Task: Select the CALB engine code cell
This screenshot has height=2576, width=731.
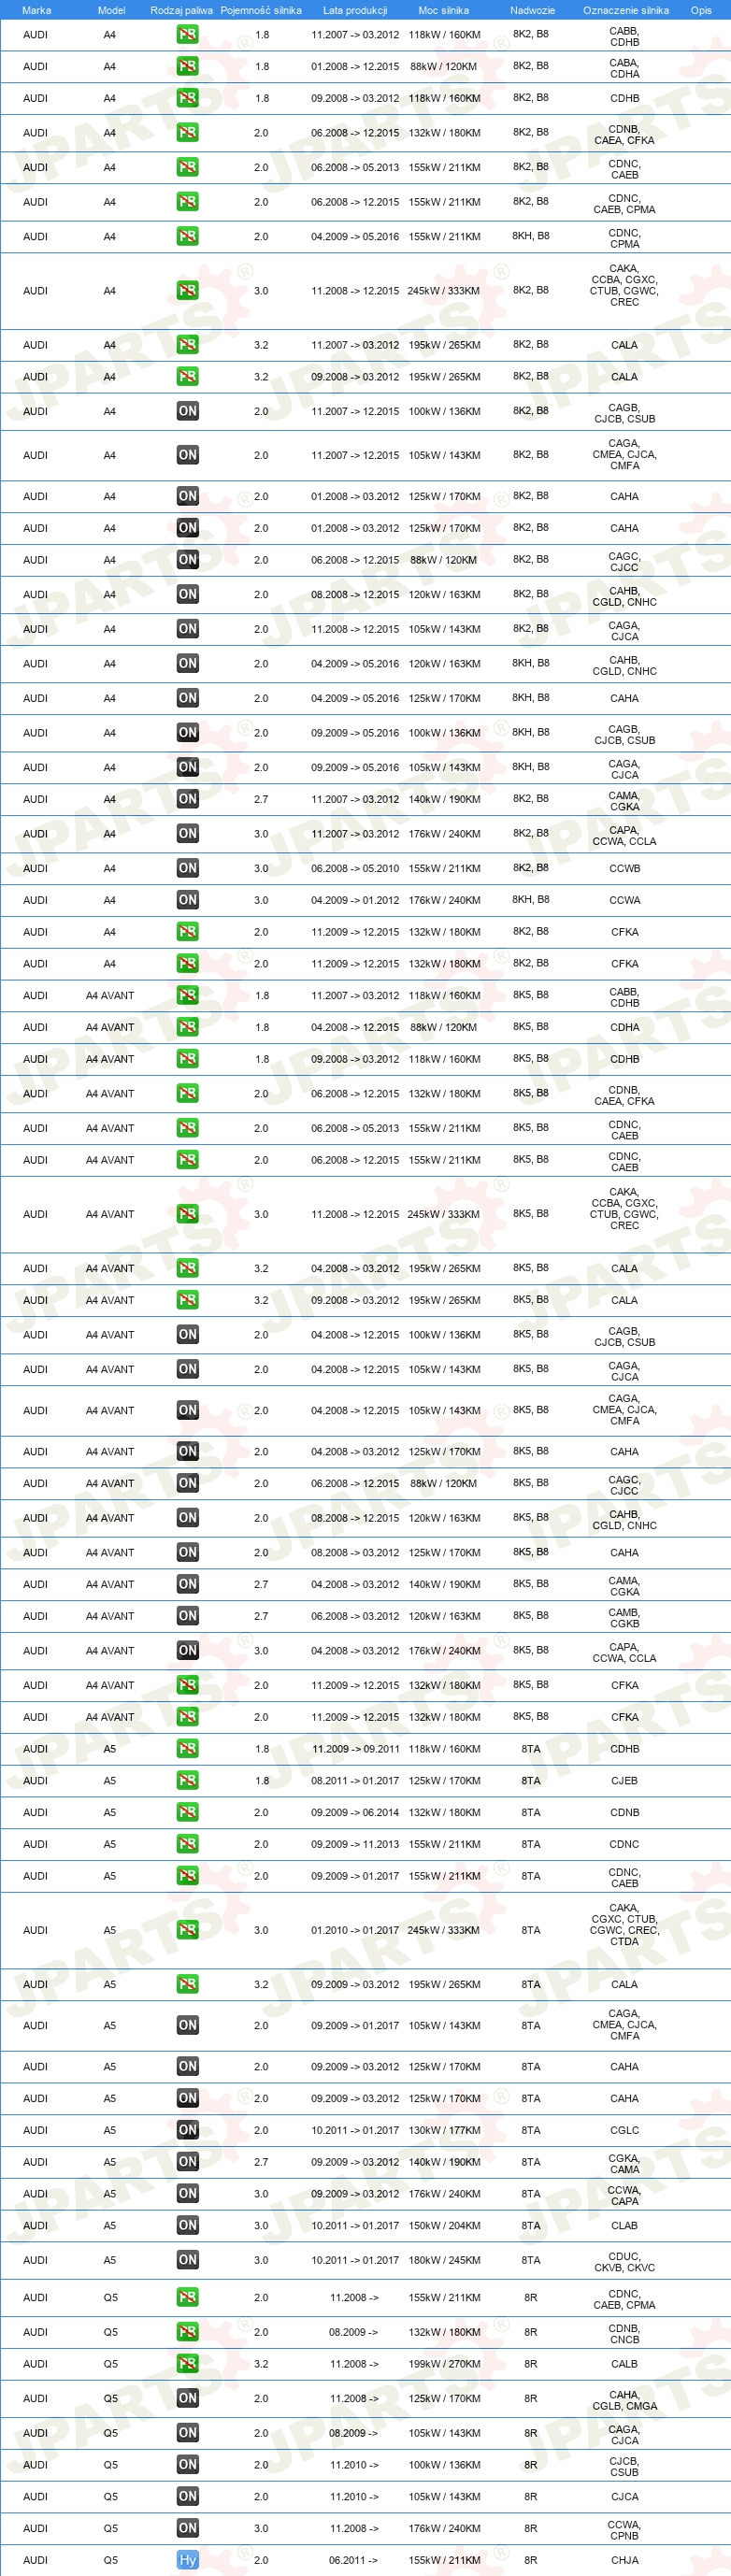Action: click(x=625, y=2364)
